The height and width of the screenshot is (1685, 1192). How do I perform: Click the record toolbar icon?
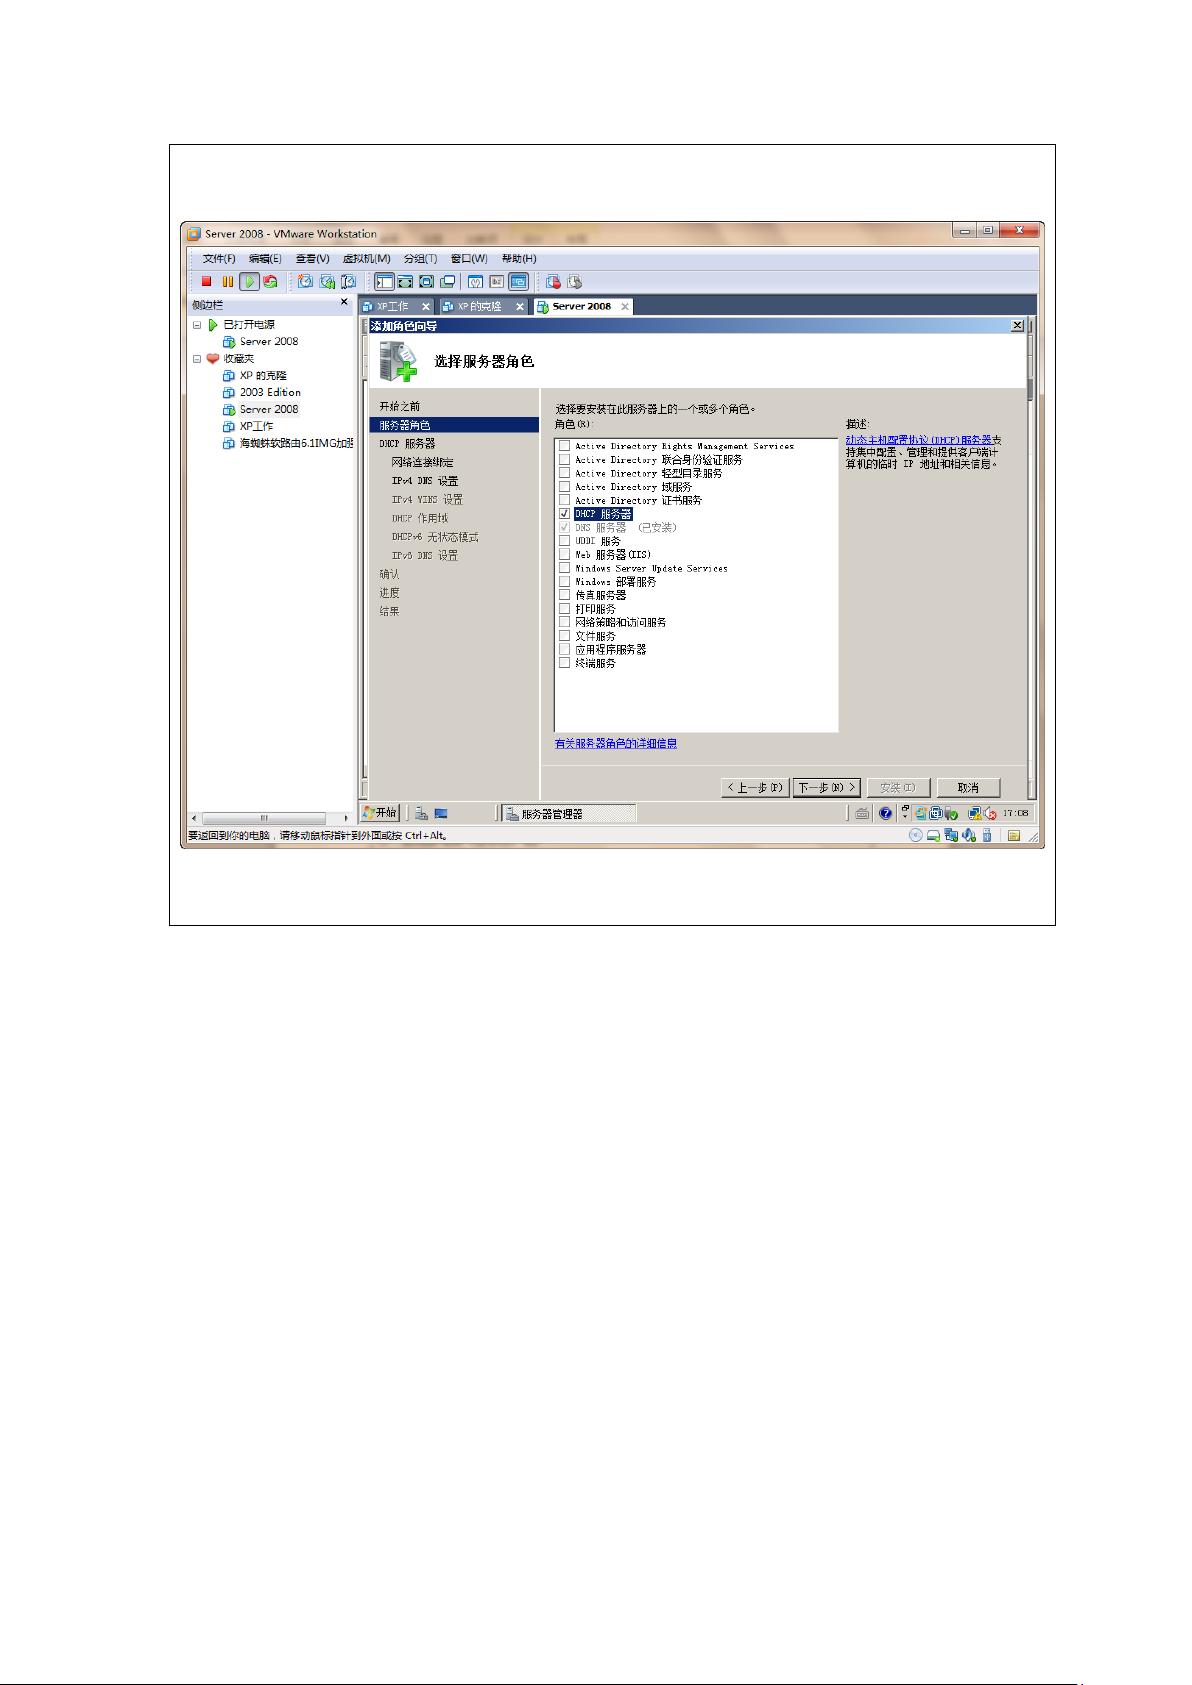[553, 282]
